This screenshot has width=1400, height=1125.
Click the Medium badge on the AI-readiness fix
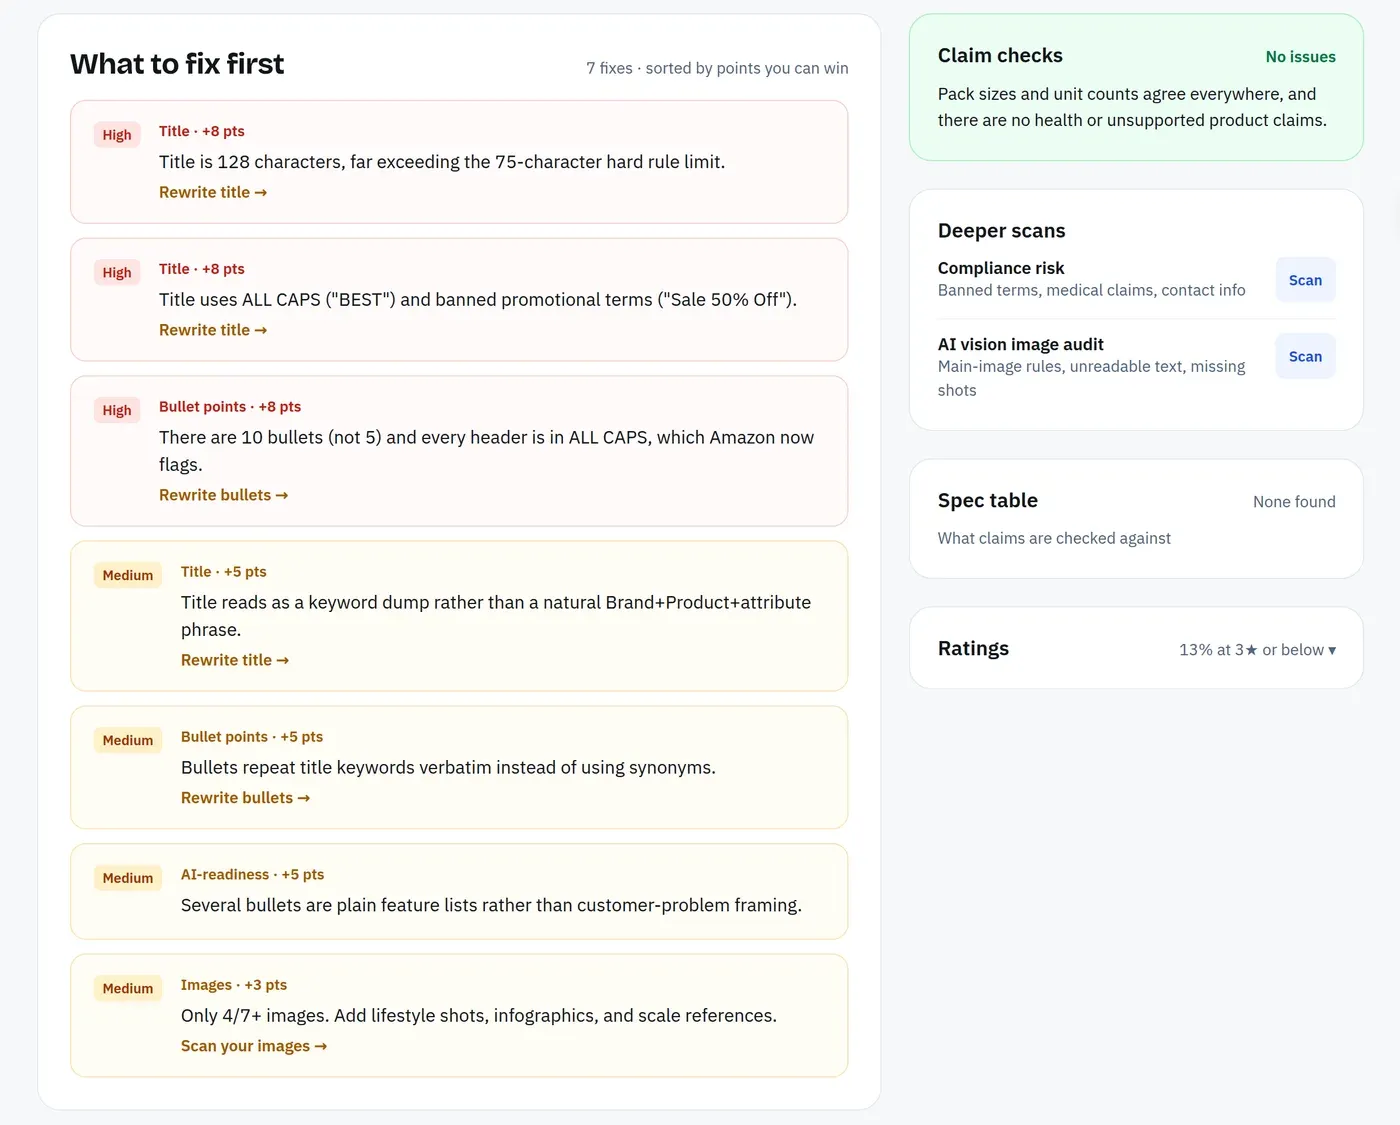pos(128,879)
